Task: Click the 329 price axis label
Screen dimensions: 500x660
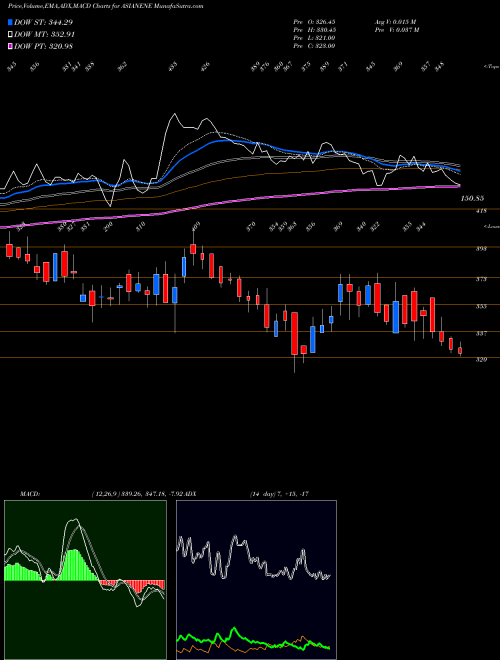Action: pyautogui.click(x=481, y=360)
